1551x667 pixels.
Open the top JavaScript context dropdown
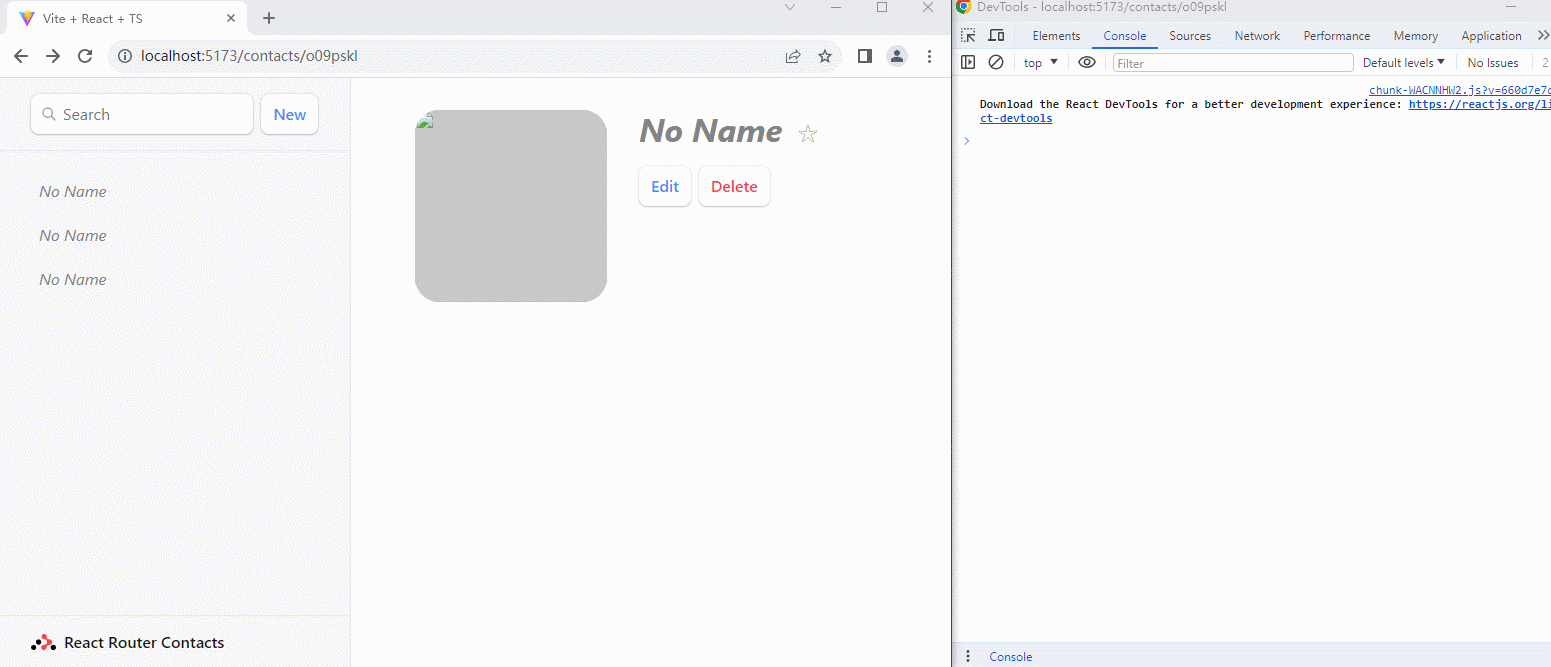pos(1040,62)
